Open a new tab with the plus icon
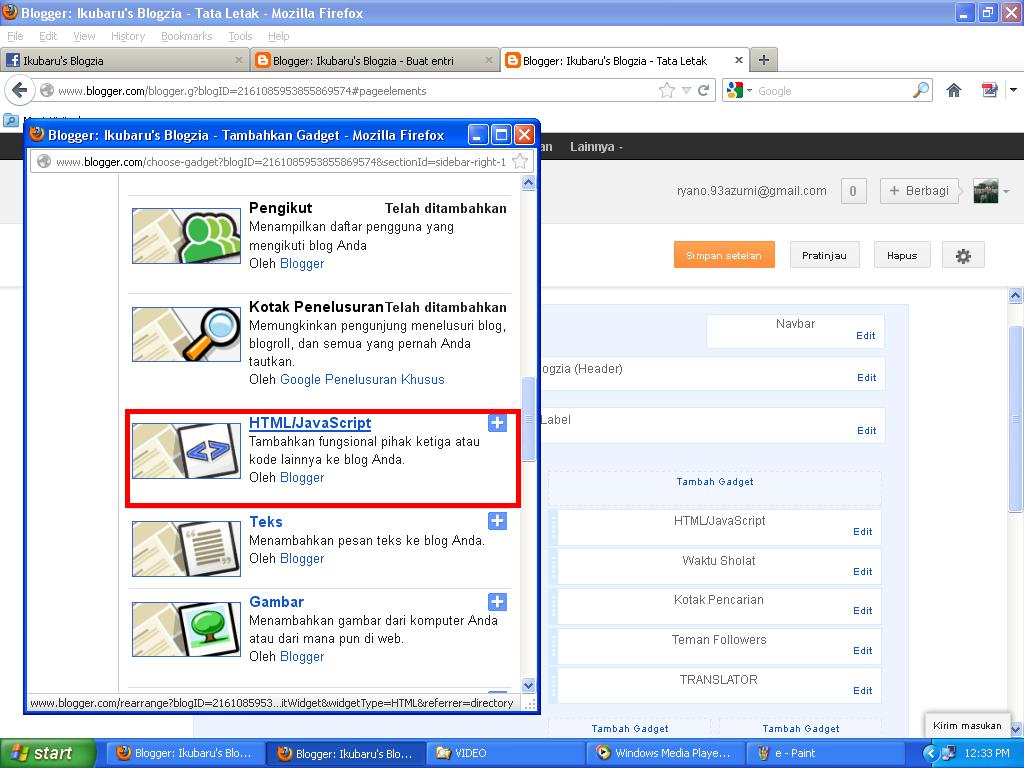The image size is (1024, 768). (763, 59)
